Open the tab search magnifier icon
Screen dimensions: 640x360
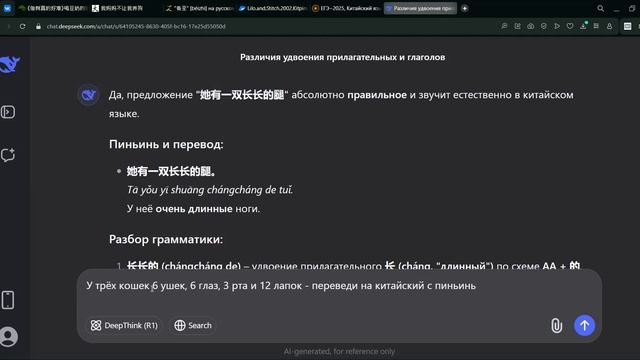[x=600, y=8]
